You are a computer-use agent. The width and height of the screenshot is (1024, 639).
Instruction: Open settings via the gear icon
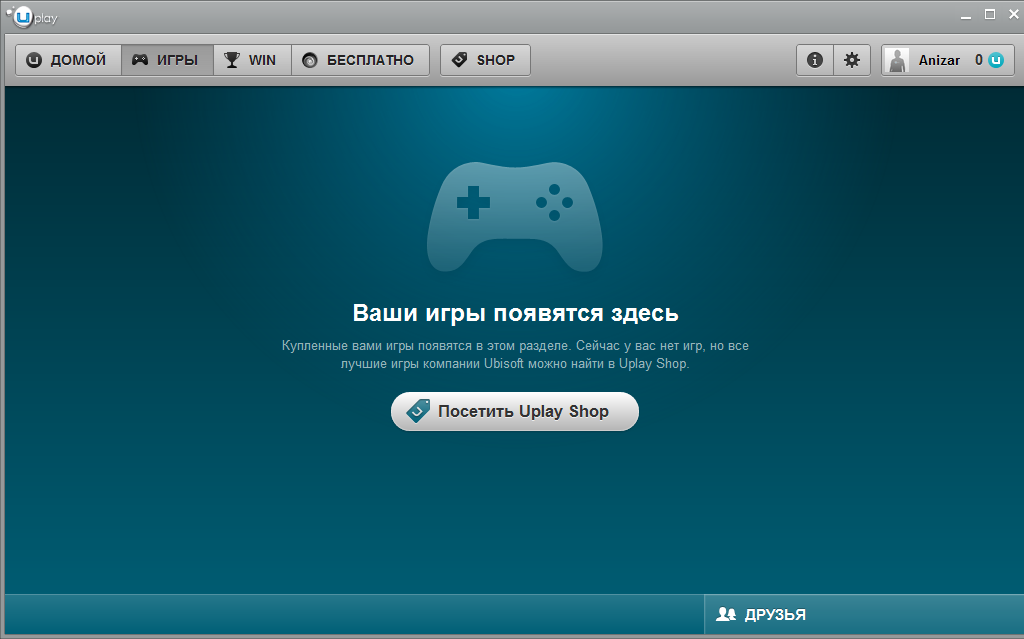coord(852,60)
